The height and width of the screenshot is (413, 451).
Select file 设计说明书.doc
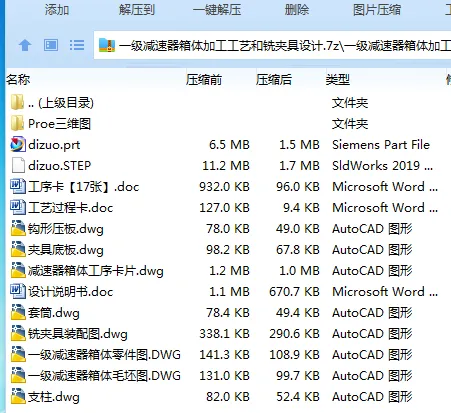(x=71, y=292)
